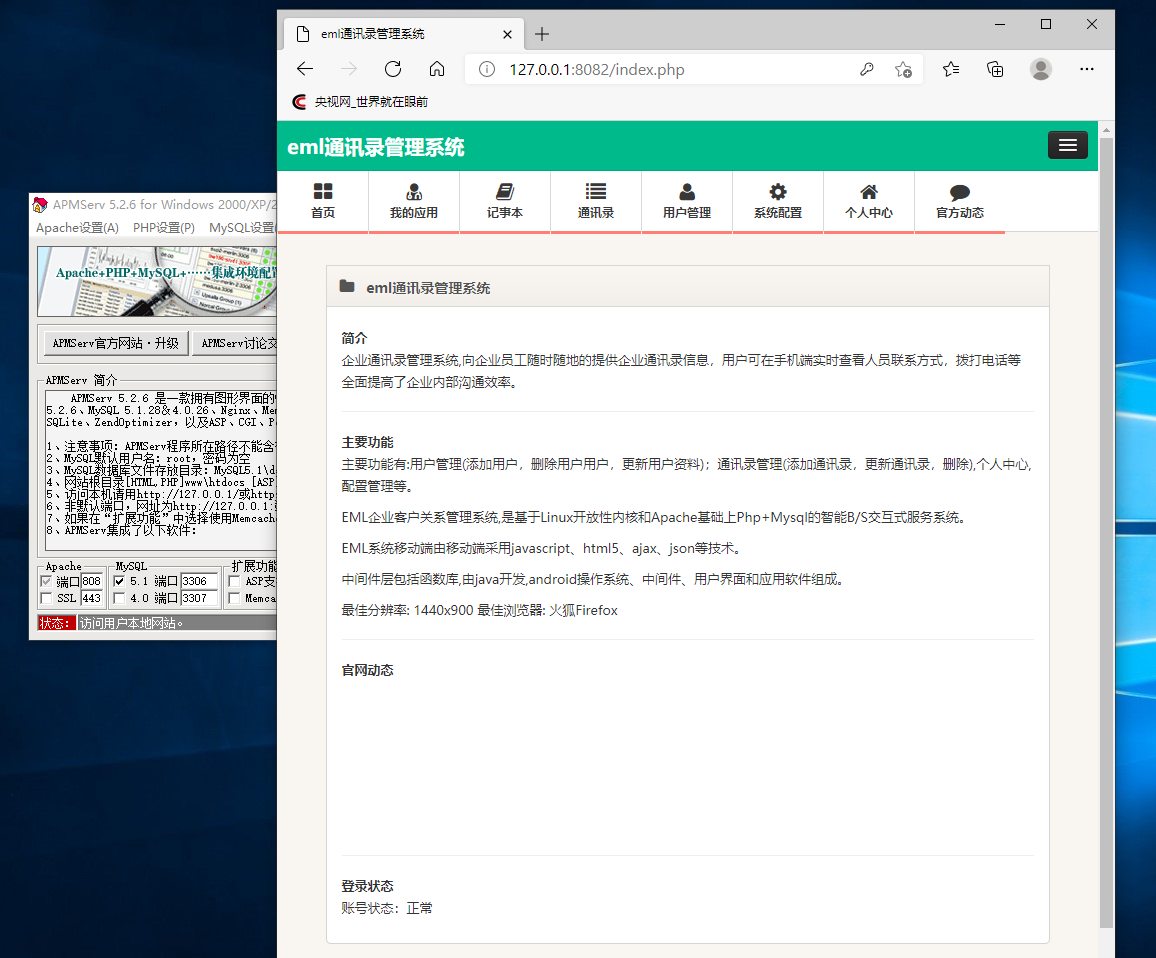
Task: Go back to previous browser page
Action: 304,69
